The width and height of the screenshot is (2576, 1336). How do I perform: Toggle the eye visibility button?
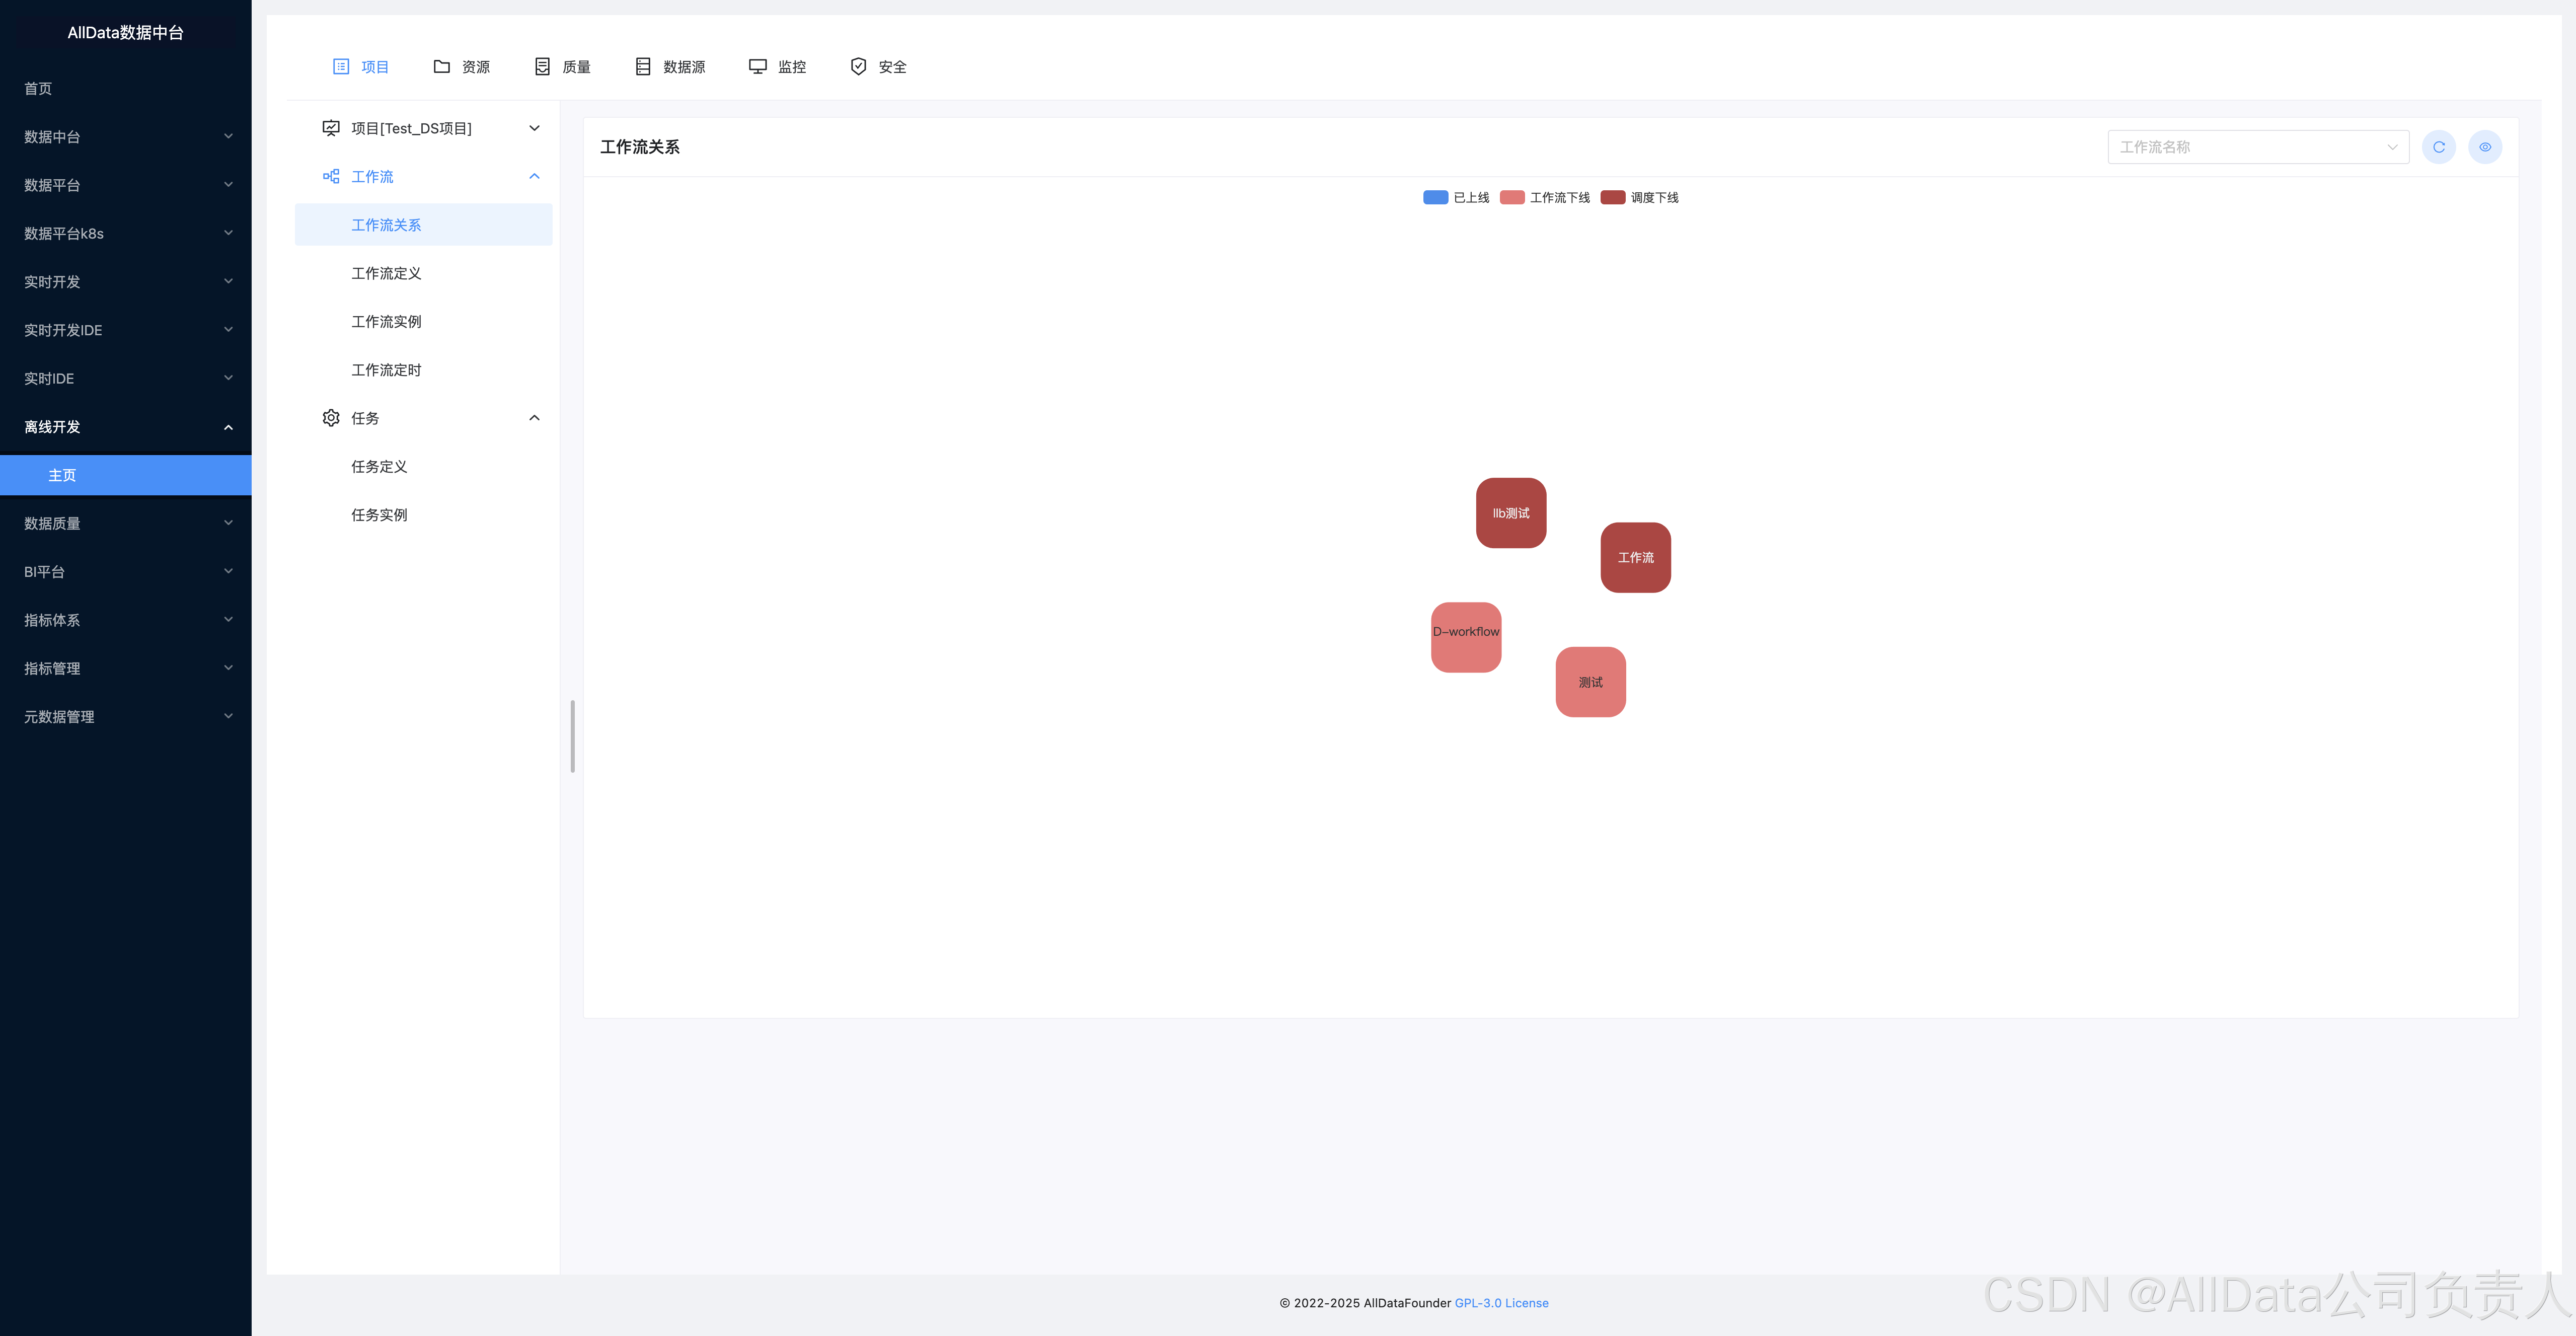pos(2484,147)
